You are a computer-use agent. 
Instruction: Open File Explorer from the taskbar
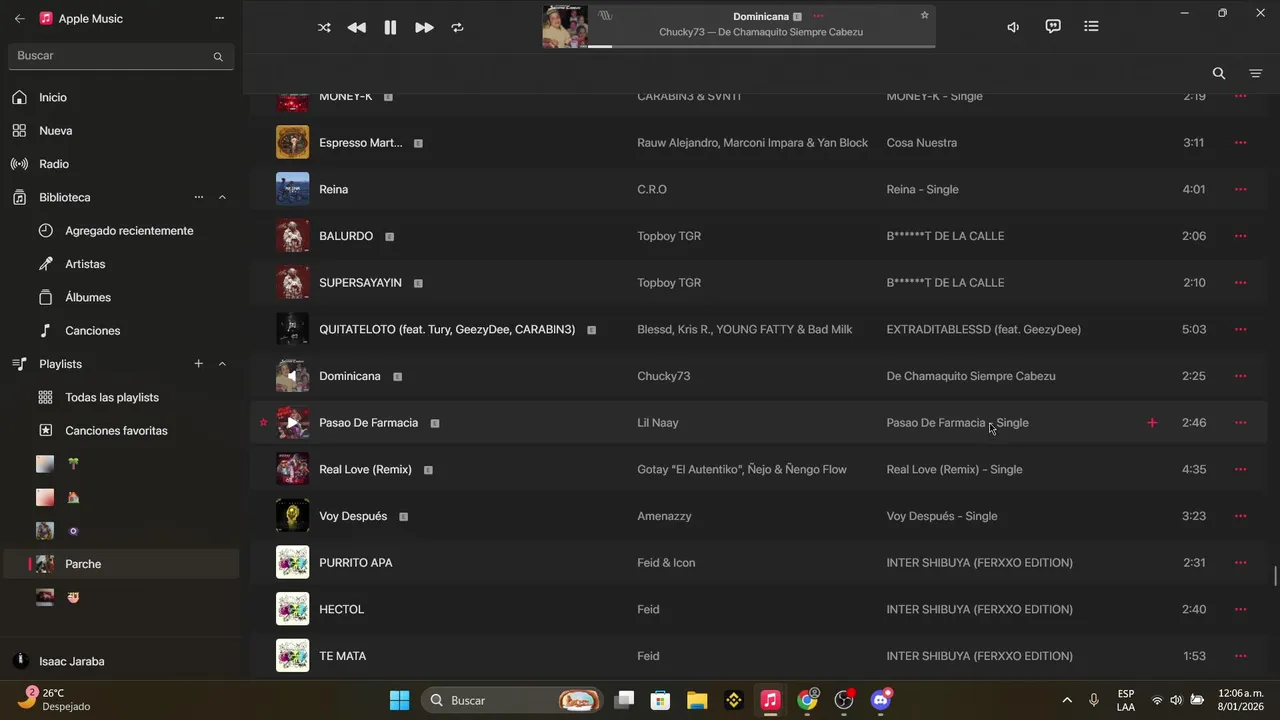[697, 700]
